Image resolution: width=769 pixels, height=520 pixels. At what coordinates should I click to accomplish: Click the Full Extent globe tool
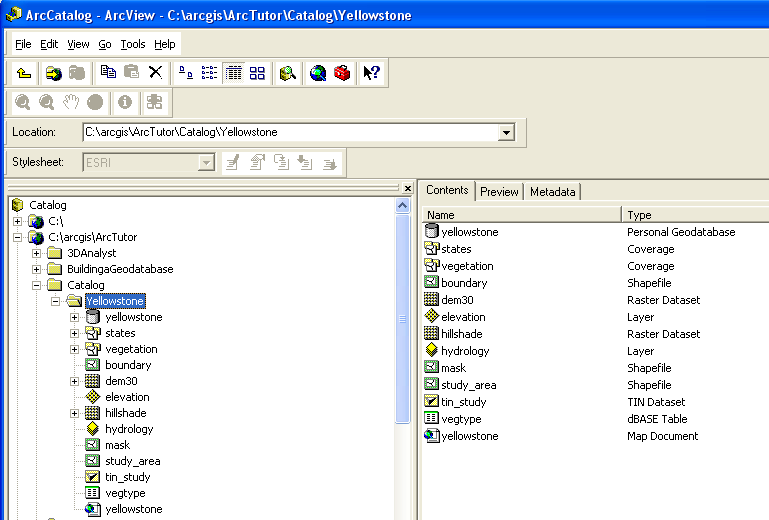[x=95, y=102]
